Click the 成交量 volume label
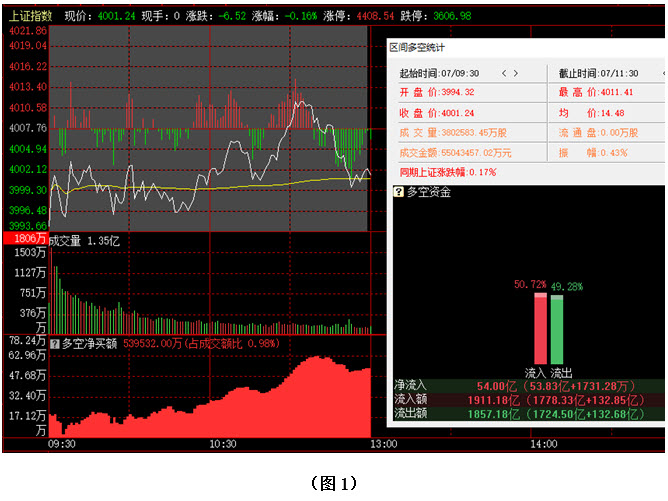Viewport: 668px width, 501px height. (x=67, y=240)
